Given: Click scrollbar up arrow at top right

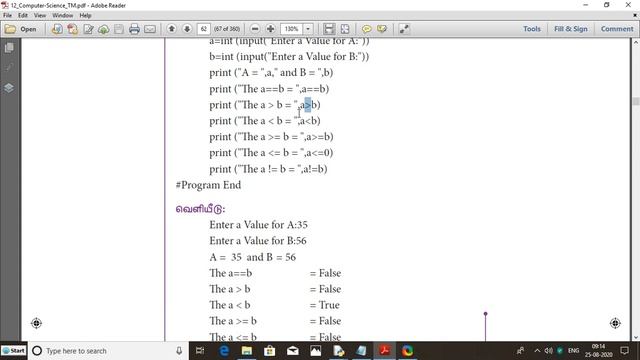Looking at the screenshot, I should pos(636,42).
